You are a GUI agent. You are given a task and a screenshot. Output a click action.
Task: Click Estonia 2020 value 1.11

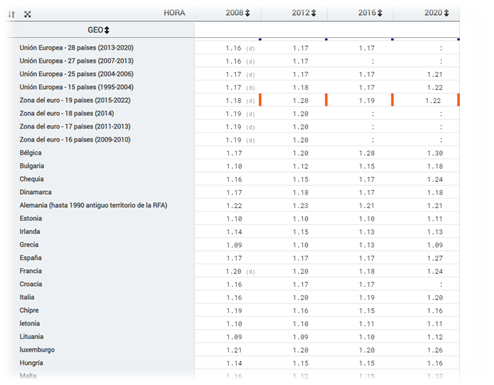(x=435, y=219)
